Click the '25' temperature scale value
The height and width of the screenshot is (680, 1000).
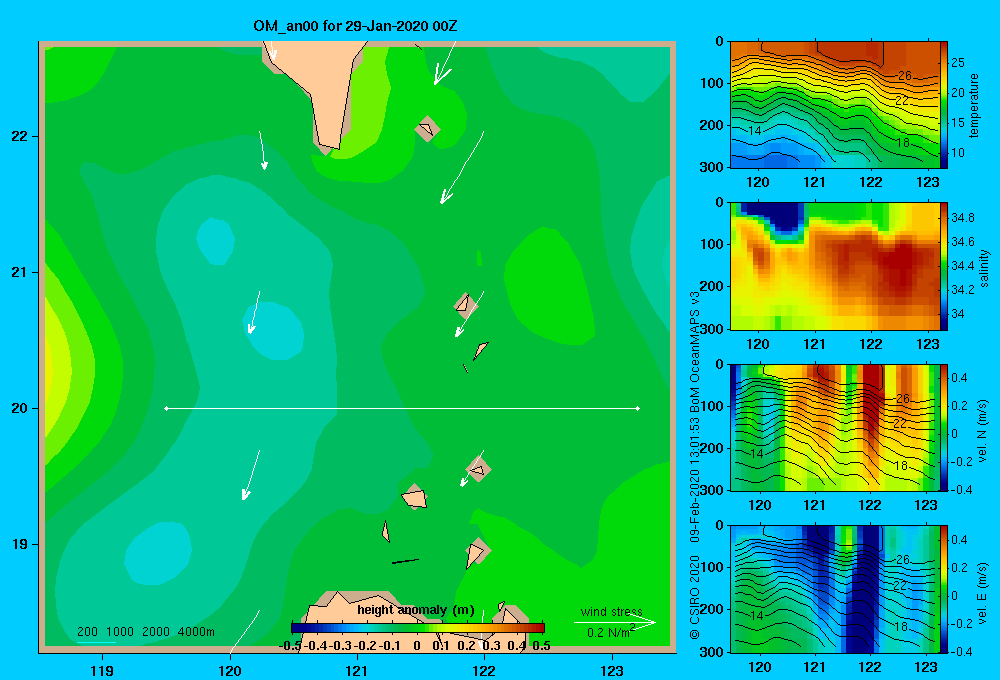tap(958, 63)
